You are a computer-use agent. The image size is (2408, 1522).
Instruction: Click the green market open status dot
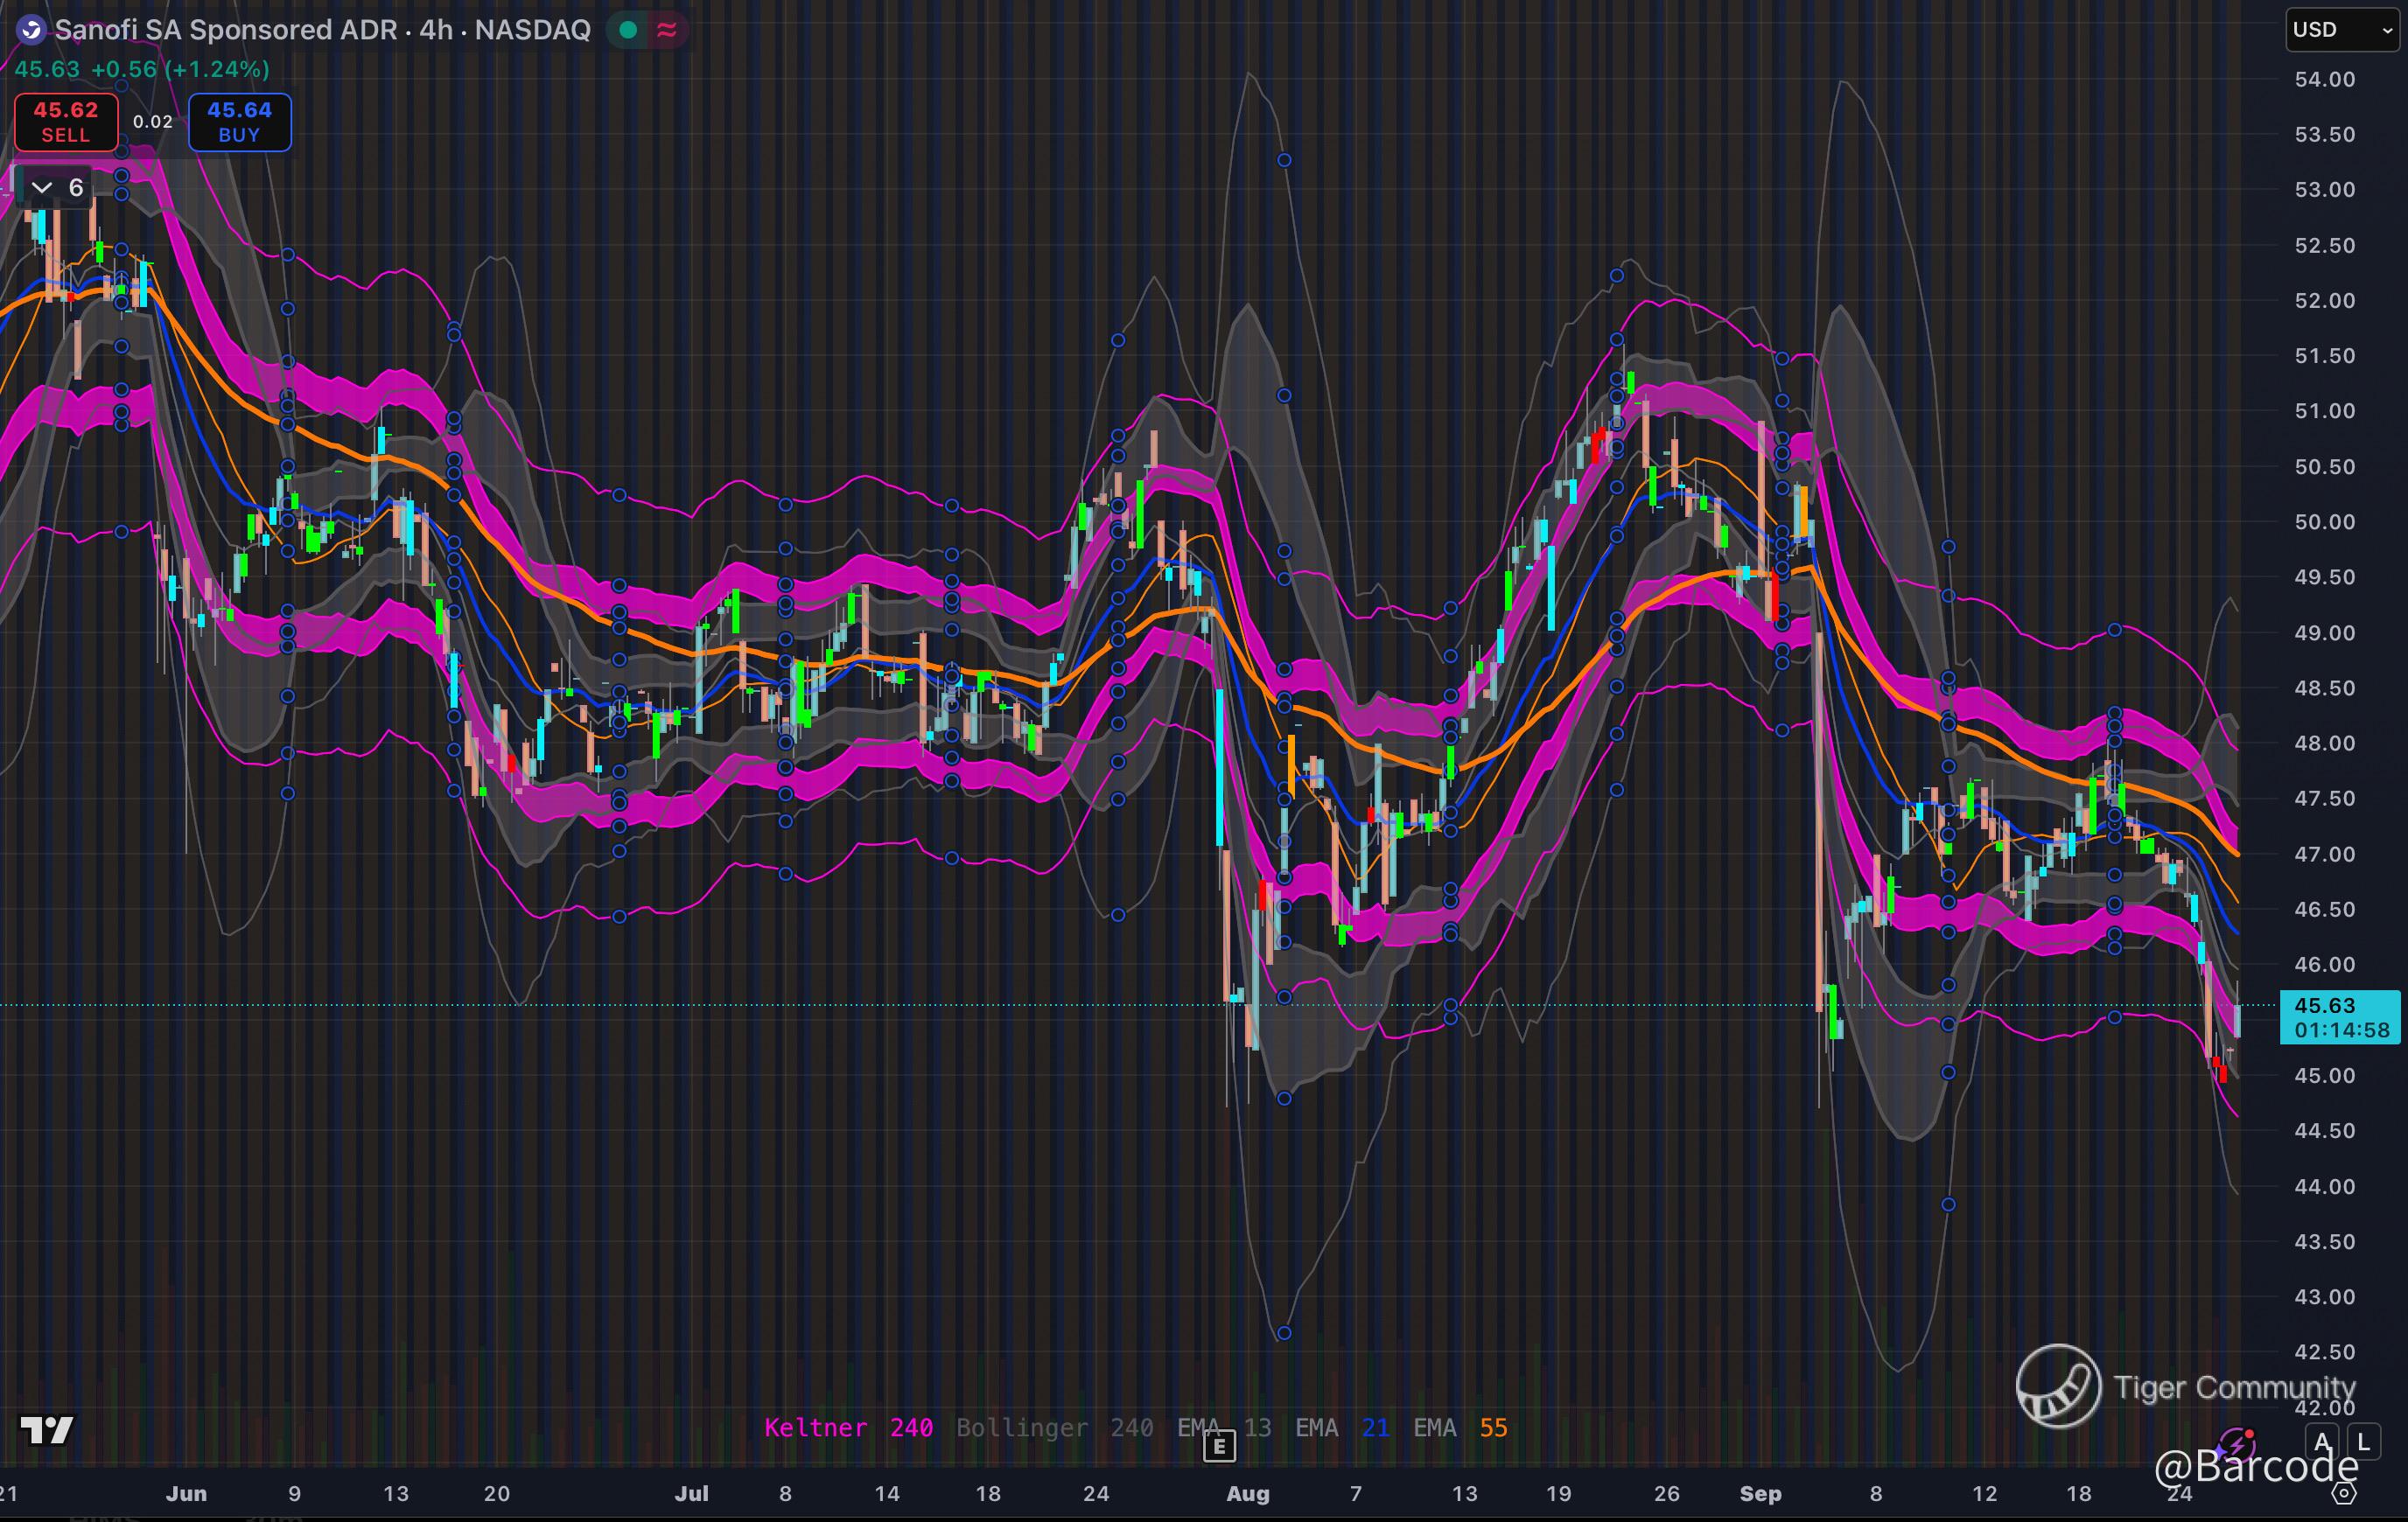pyautogui.click(x=628, y=30)
